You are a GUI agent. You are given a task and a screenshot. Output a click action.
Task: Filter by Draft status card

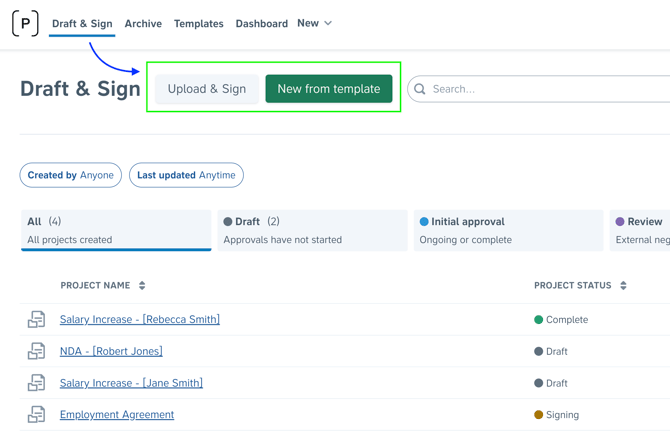coord(312,230)
